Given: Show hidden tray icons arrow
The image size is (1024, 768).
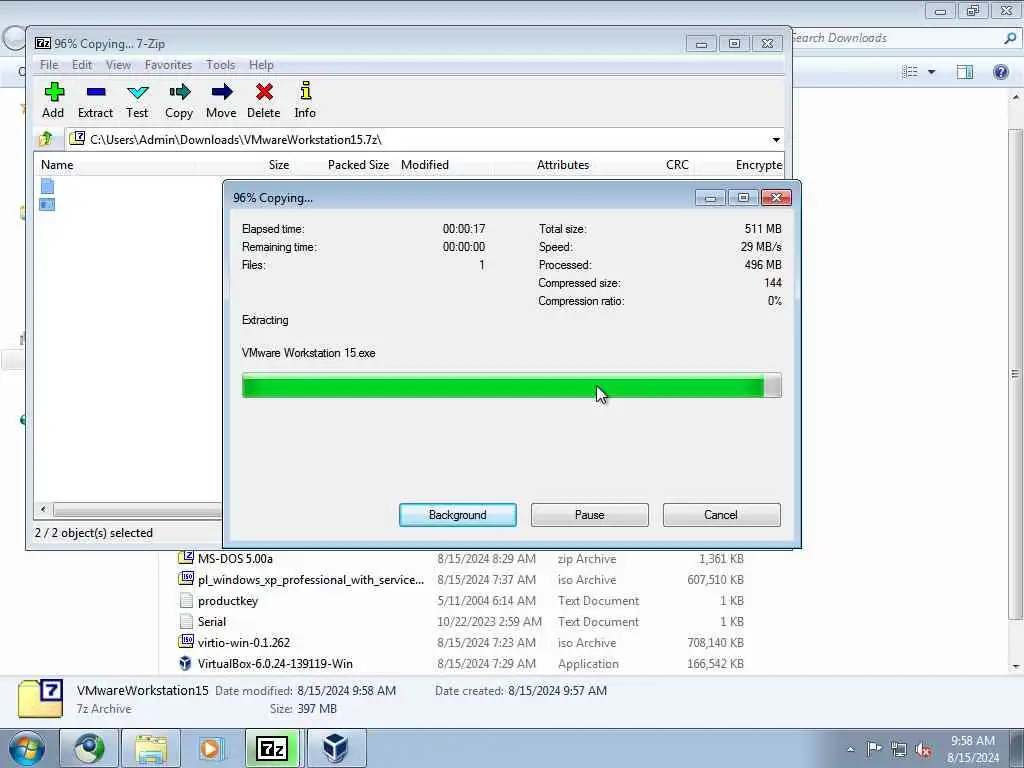Looking at the screenshot, I should [850, 749].
